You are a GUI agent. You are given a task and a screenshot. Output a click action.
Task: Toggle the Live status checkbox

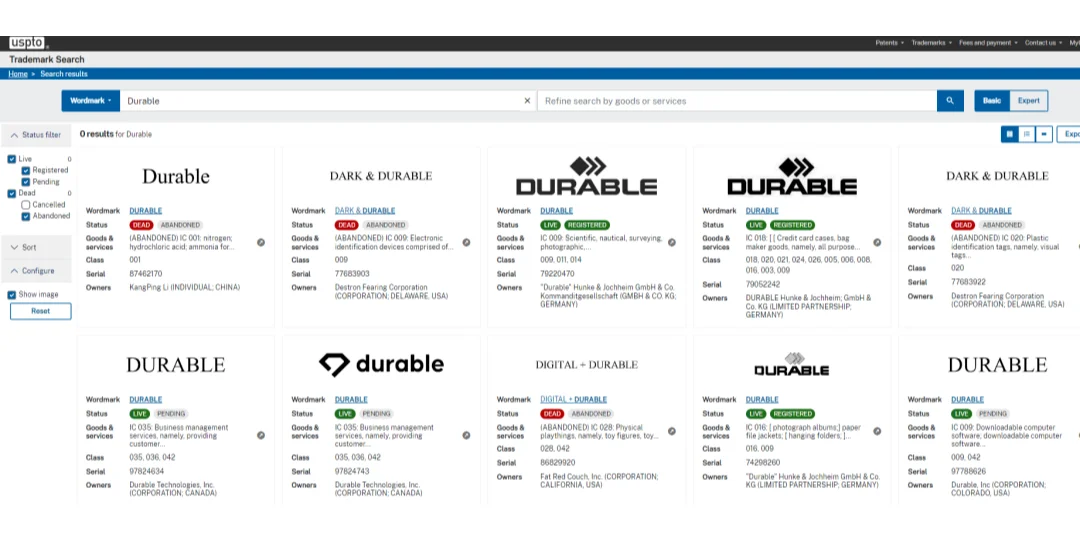pyautogui.click(x=12, y=159)
